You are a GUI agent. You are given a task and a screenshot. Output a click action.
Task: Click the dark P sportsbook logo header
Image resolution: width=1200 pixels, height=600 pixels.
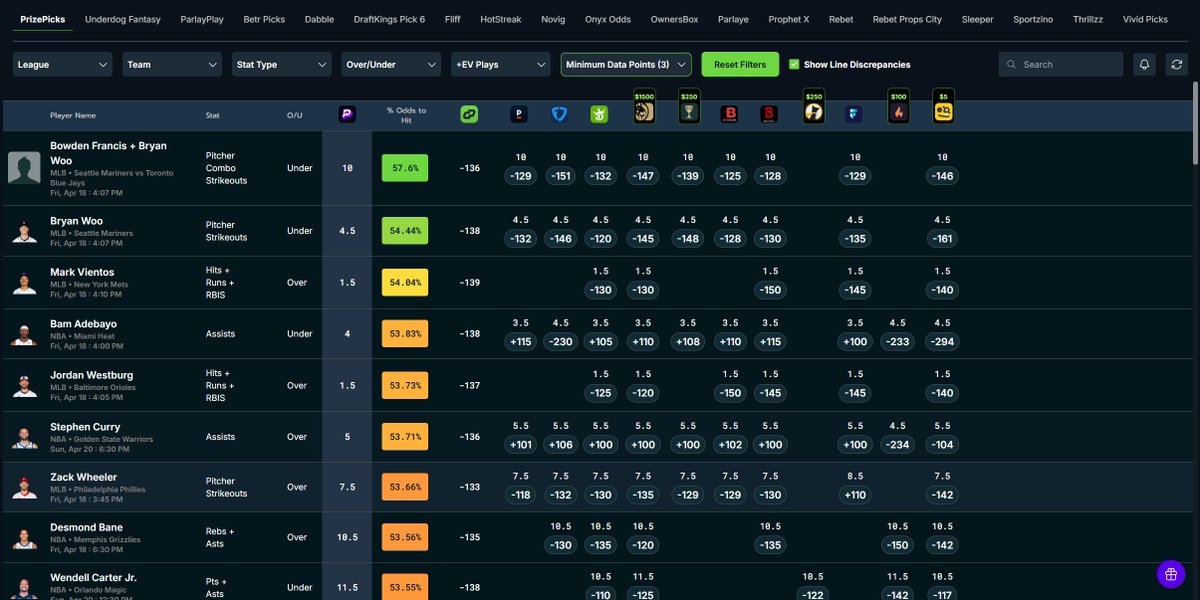519,115
